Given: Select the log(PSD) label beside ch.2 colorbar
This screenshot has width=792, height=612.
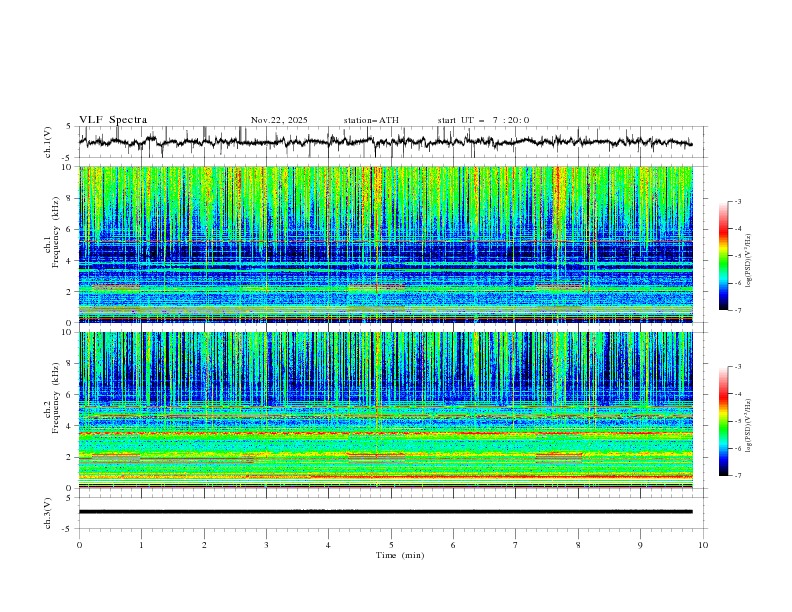Looking at the screenshot, I should click(x=749, y=426).
